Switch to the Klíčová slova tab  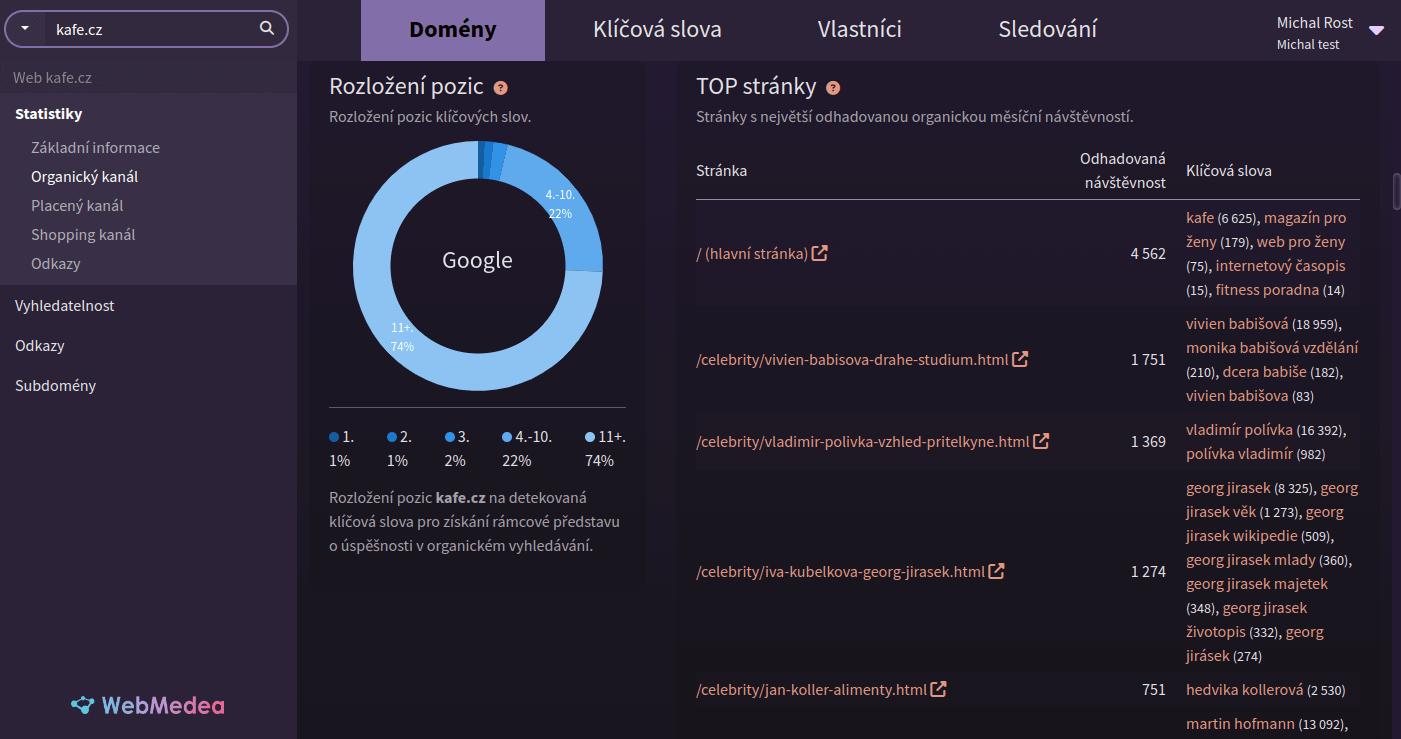click(x=656, y=30)
